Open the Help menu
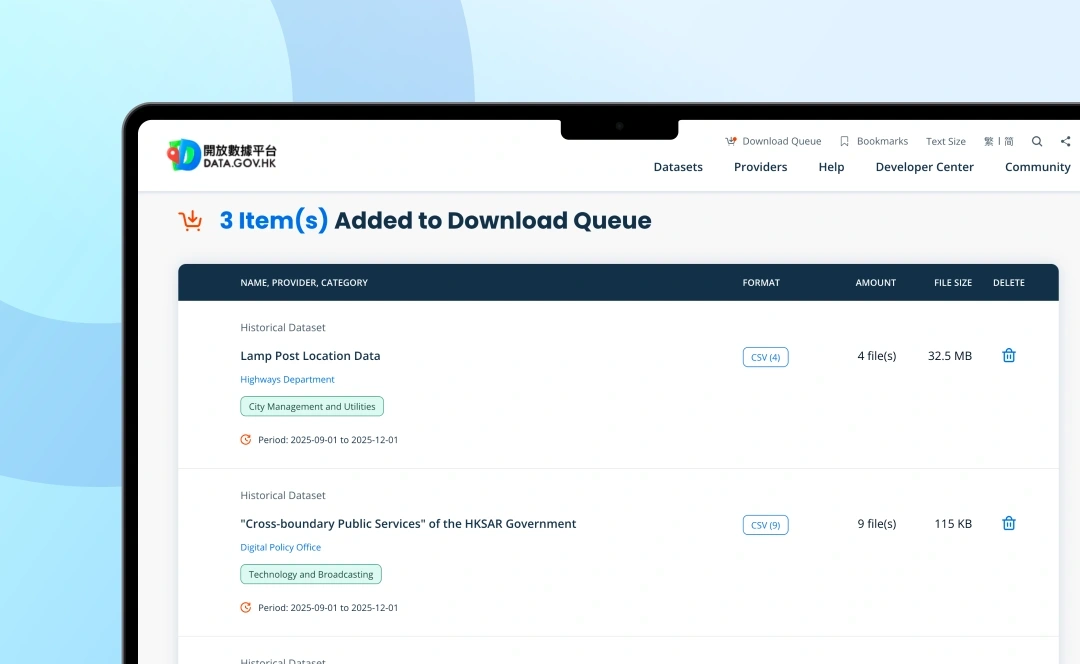This screenshot has height=664, width=1080. click(x=831, y=167)
